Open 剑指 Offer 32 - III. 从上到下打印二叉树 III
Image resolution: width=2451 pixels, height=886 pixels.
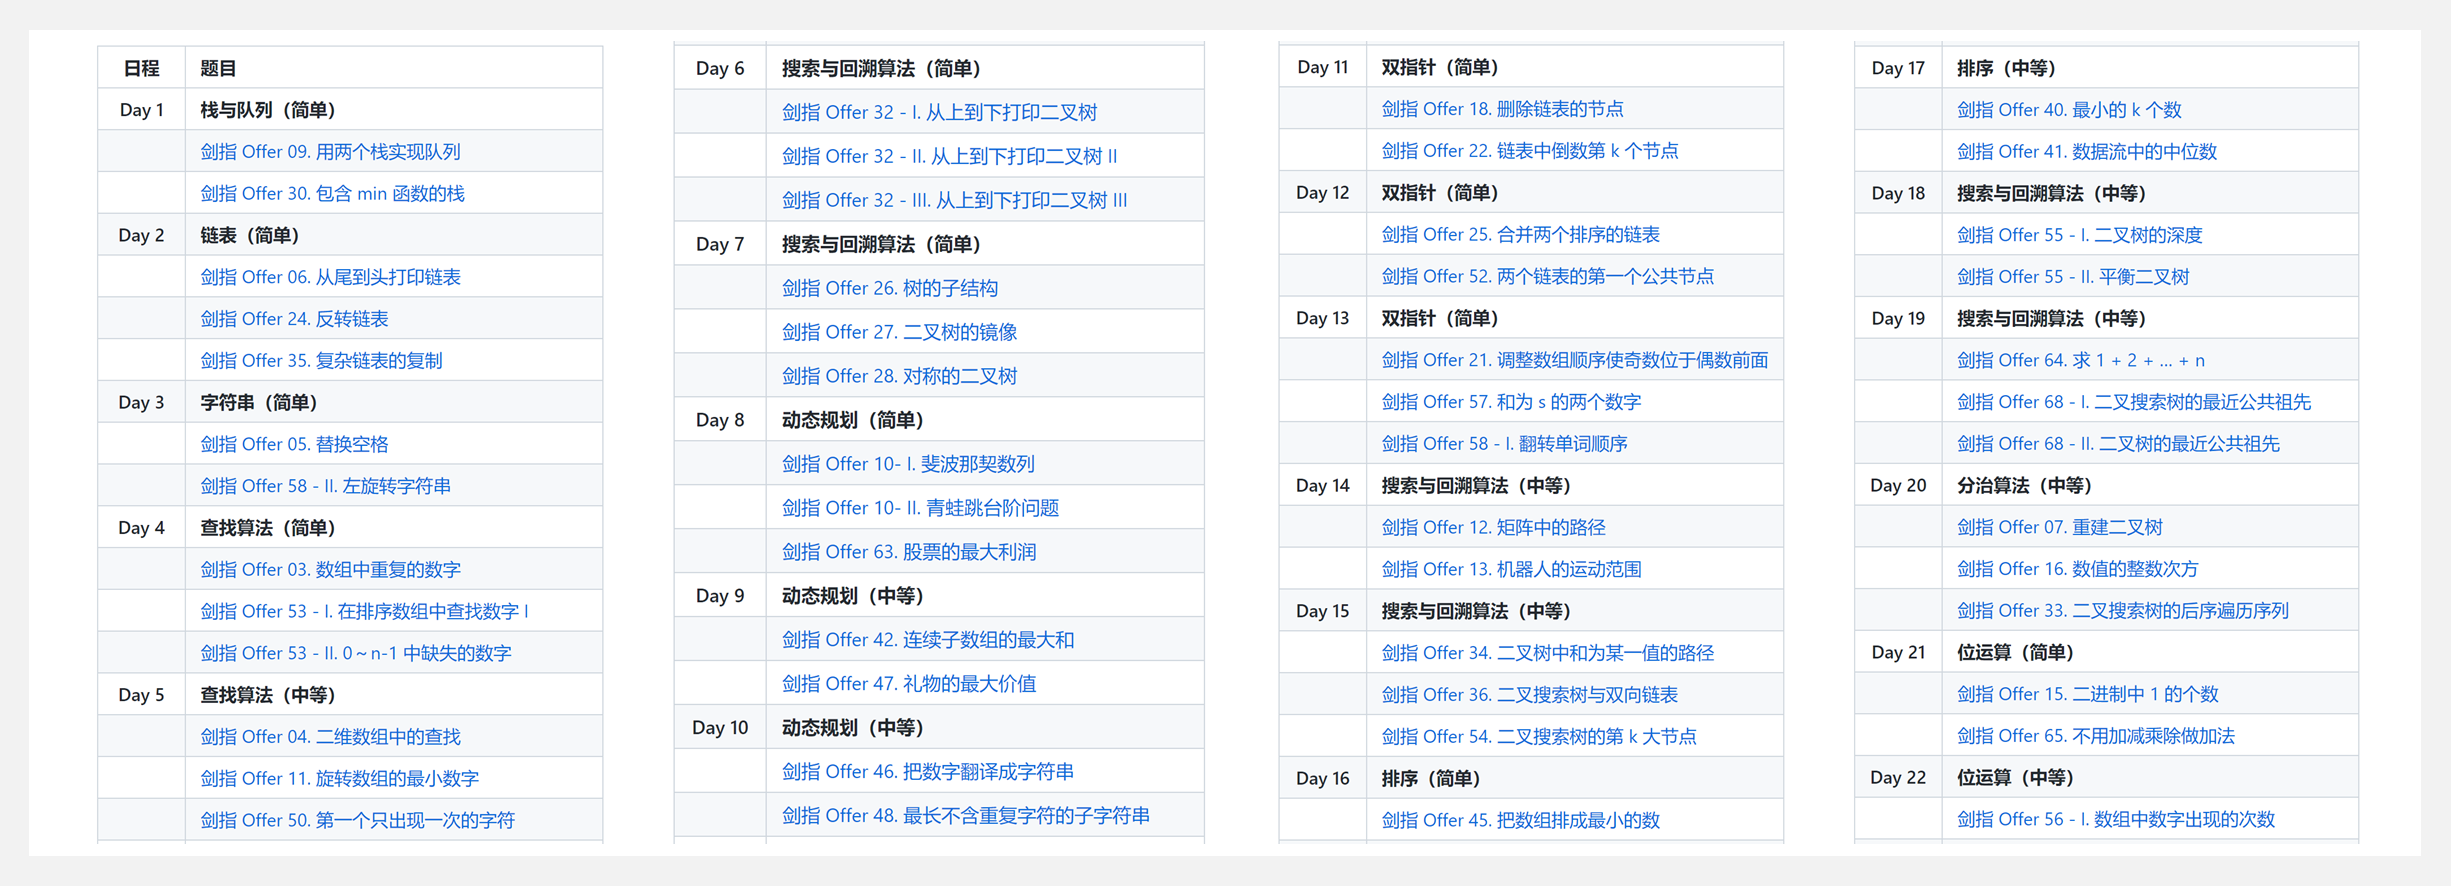point(954,201)
